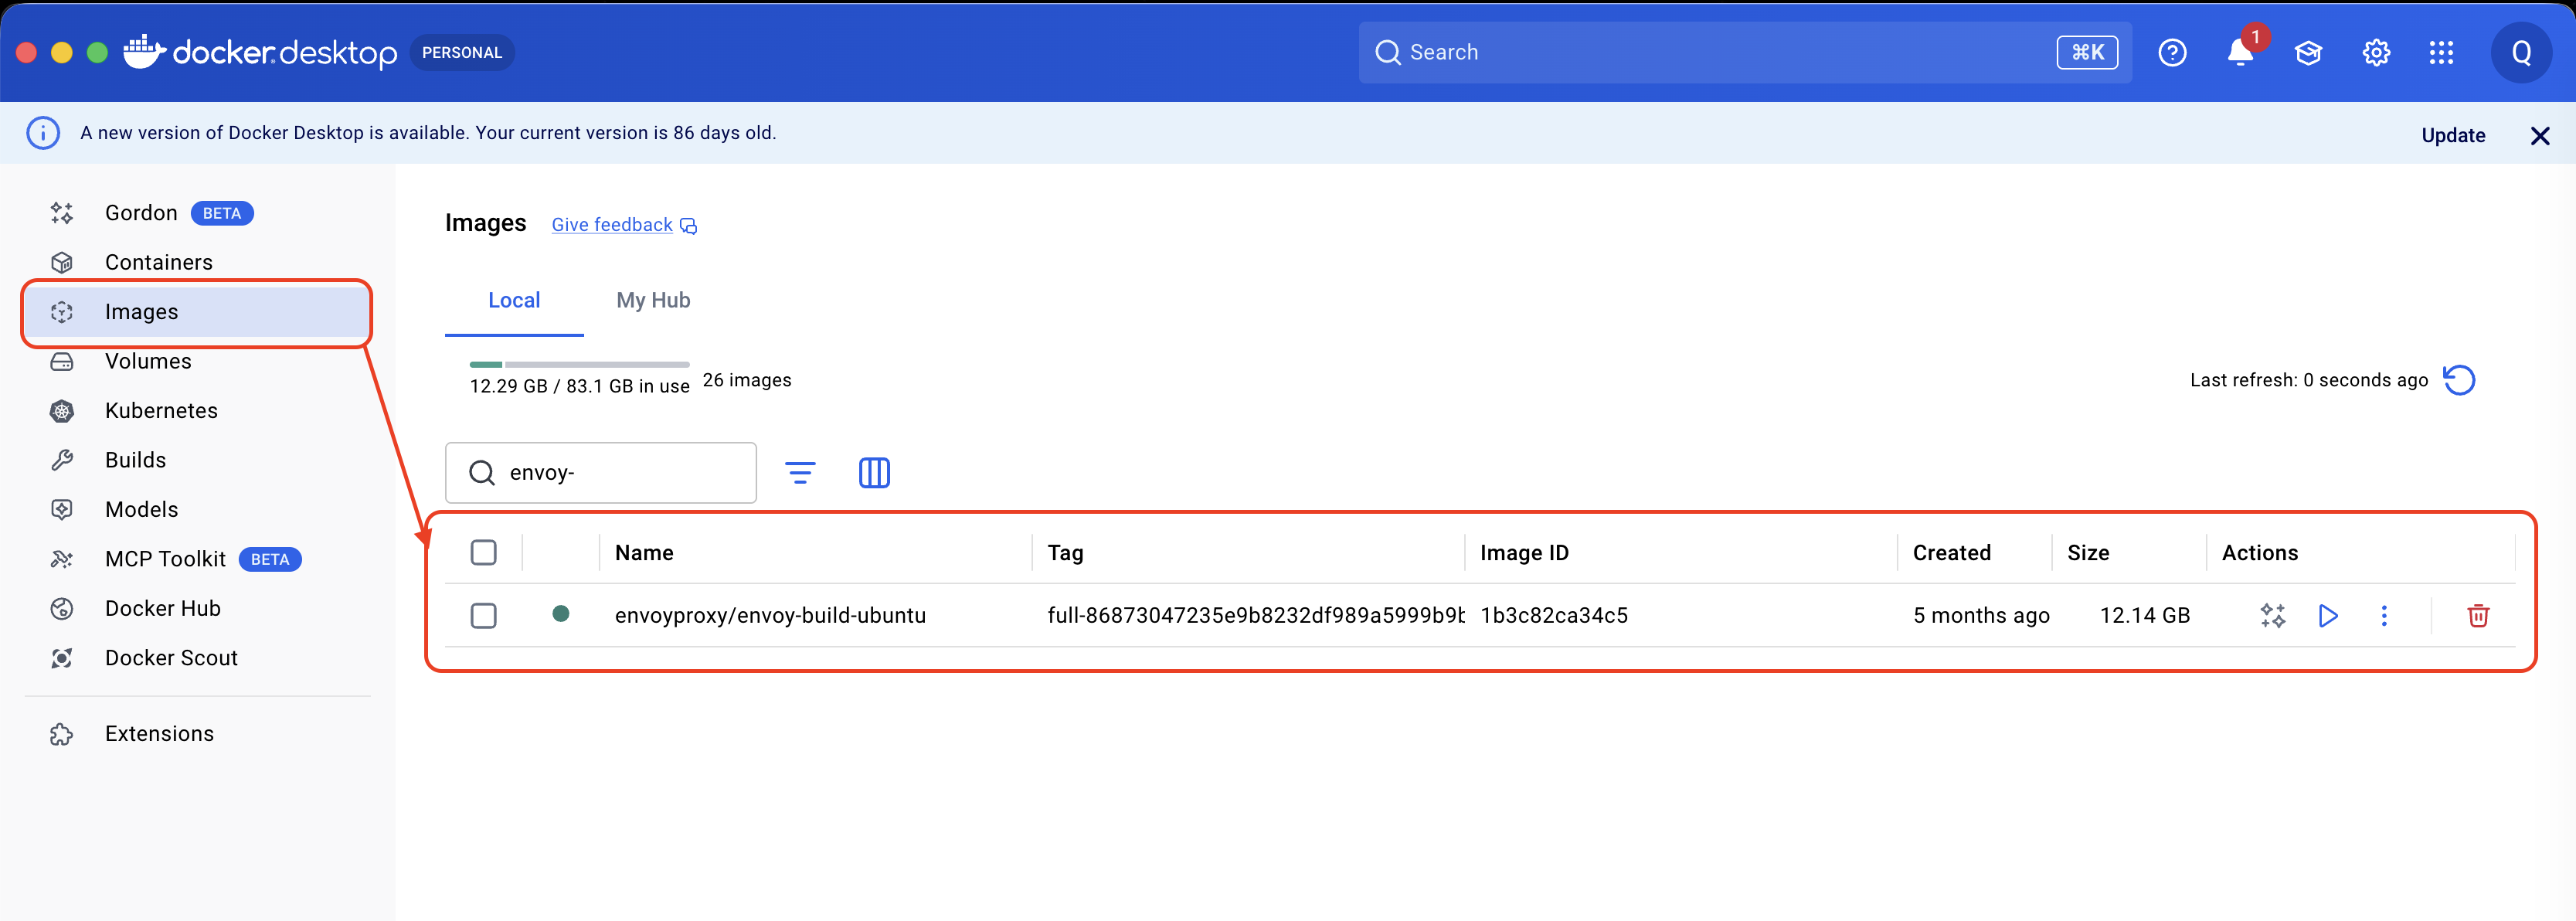
Task: Click 12.29 GB / 83.1 GB in use
Action: 579,386
